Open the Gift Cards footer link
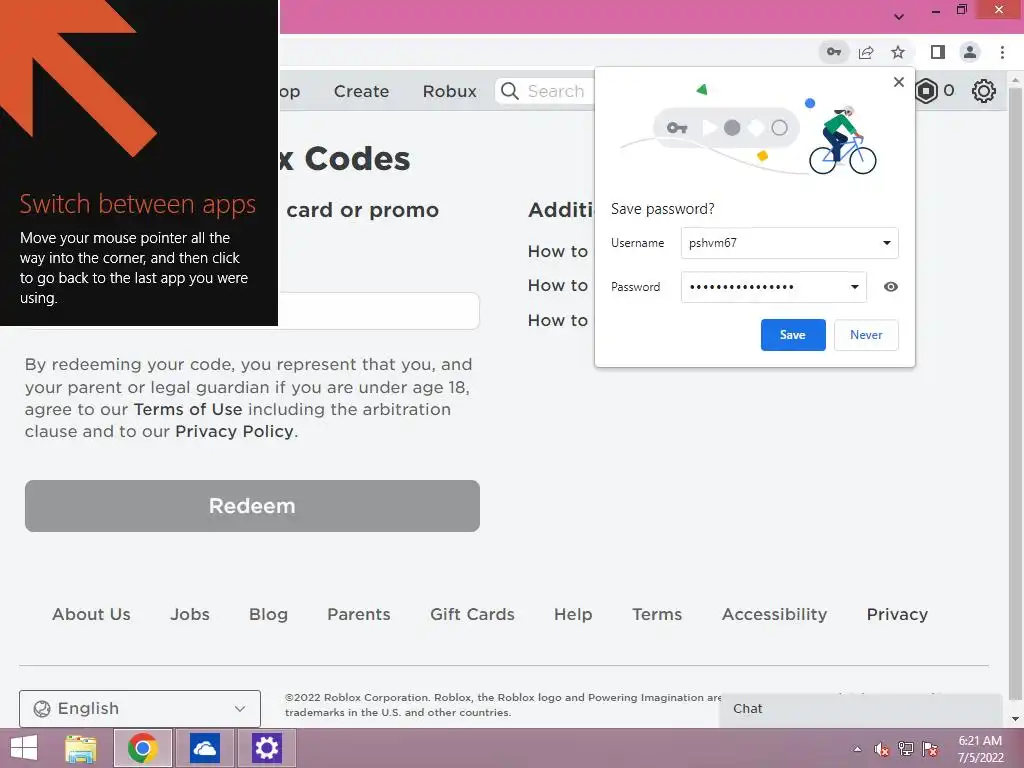Image resolution: width=1024 pixels, height=768 pixels. click(472, 614)
